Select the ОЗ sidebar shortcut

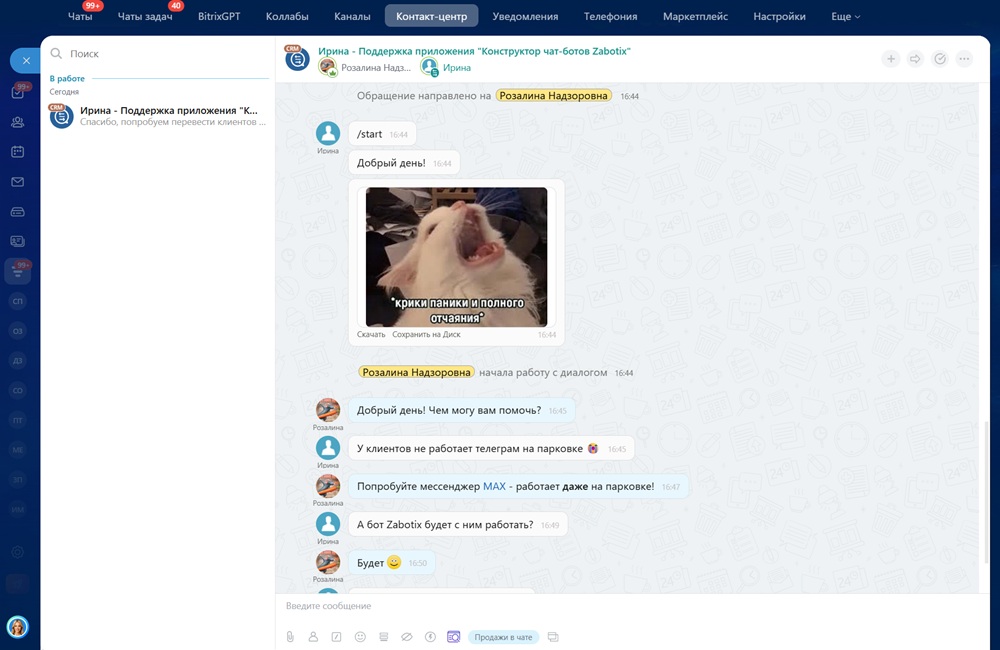pyautogui.click(x=18, y=331)
